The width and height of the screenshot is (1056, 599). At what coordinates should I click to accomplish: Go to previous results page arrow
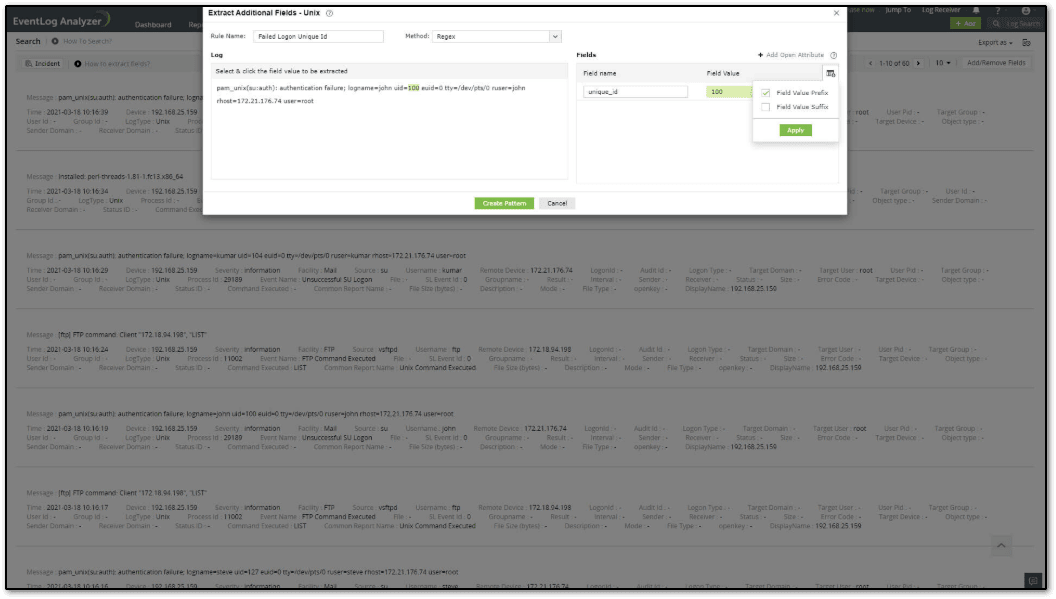point(871,63)
